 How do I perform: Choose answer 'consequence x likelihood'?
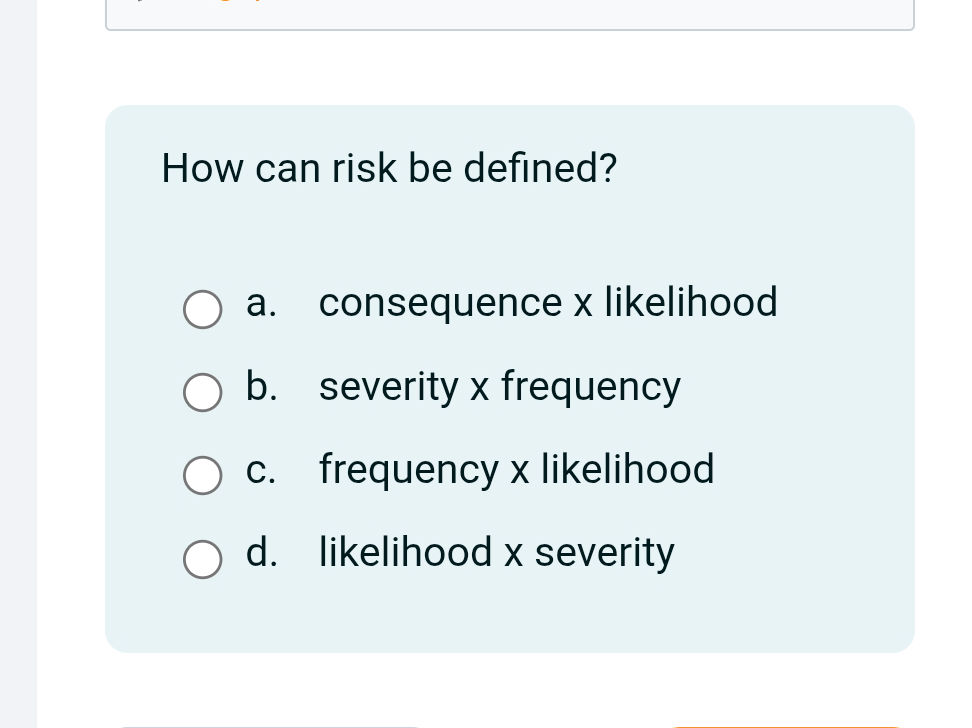[548, 303]
